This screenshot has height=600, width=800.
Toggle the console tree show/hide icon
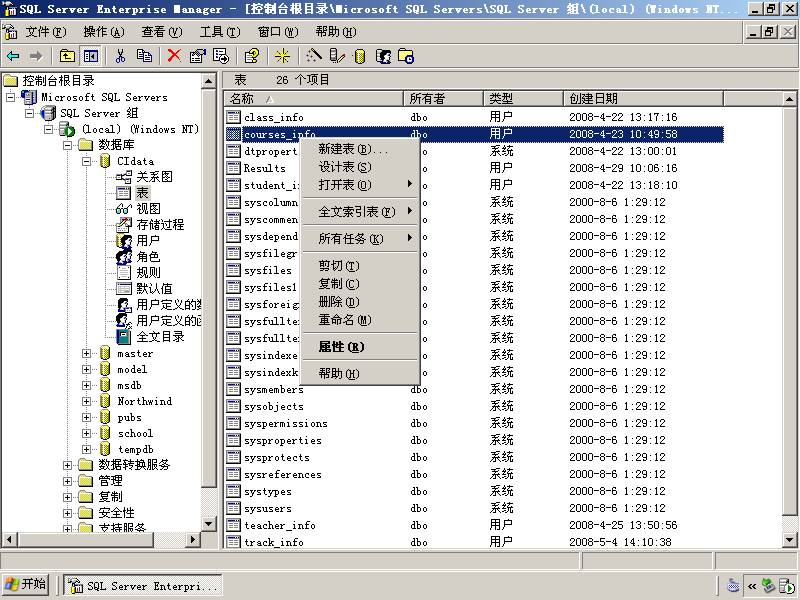pyautogui.click(x=91, y=56)
